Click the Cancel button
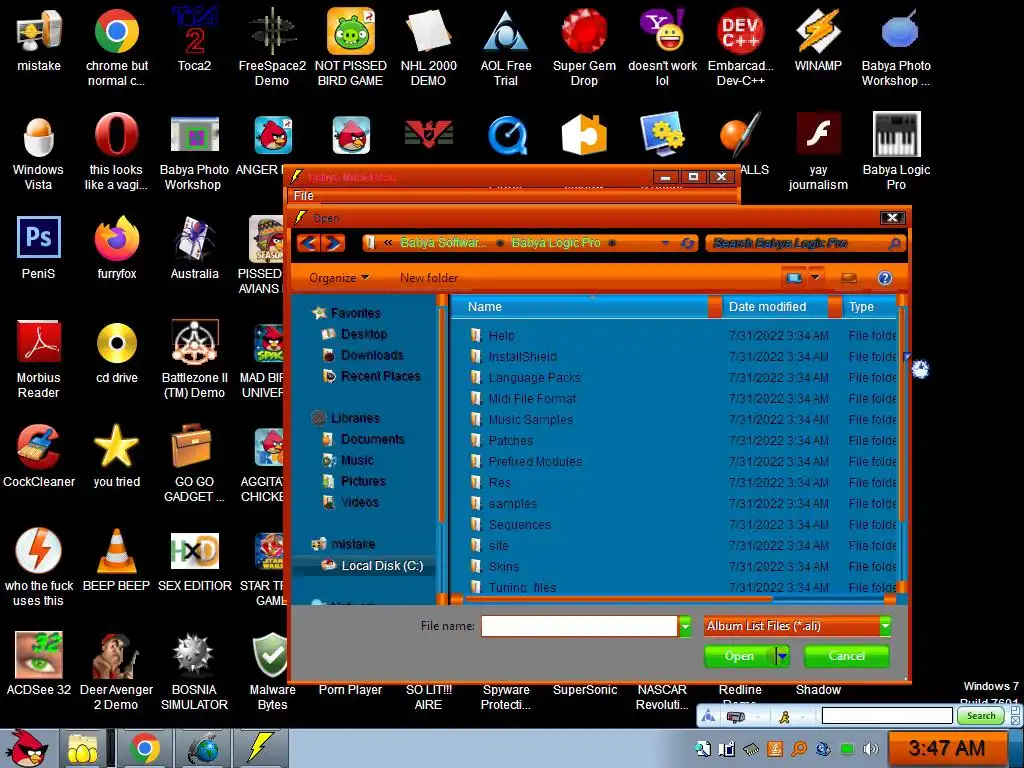1024x768 pixels. pos(846,656)
